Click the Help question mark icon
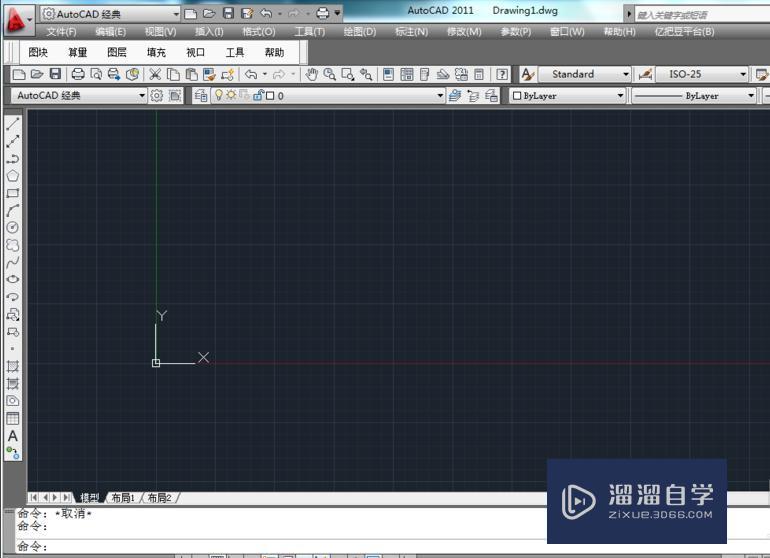Image resolution: width=770 pixels, height=558 pixels. click(502, 74)
